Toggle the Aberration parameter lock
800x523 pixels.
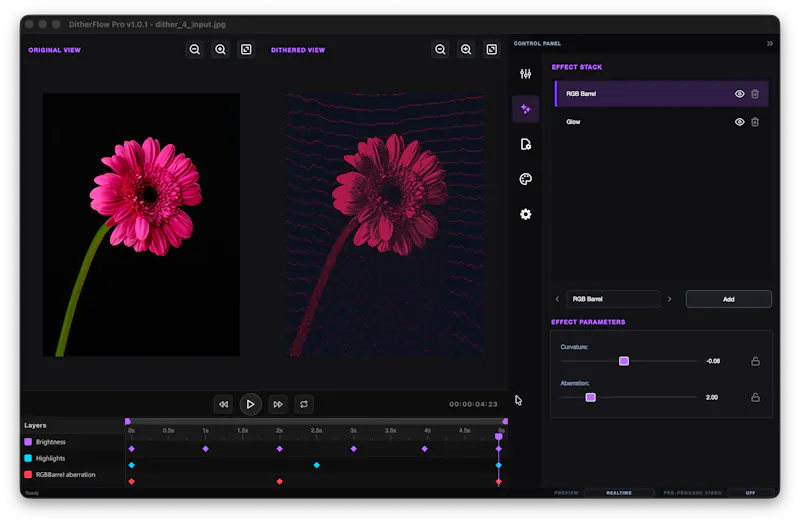click(x=756, y=397)
